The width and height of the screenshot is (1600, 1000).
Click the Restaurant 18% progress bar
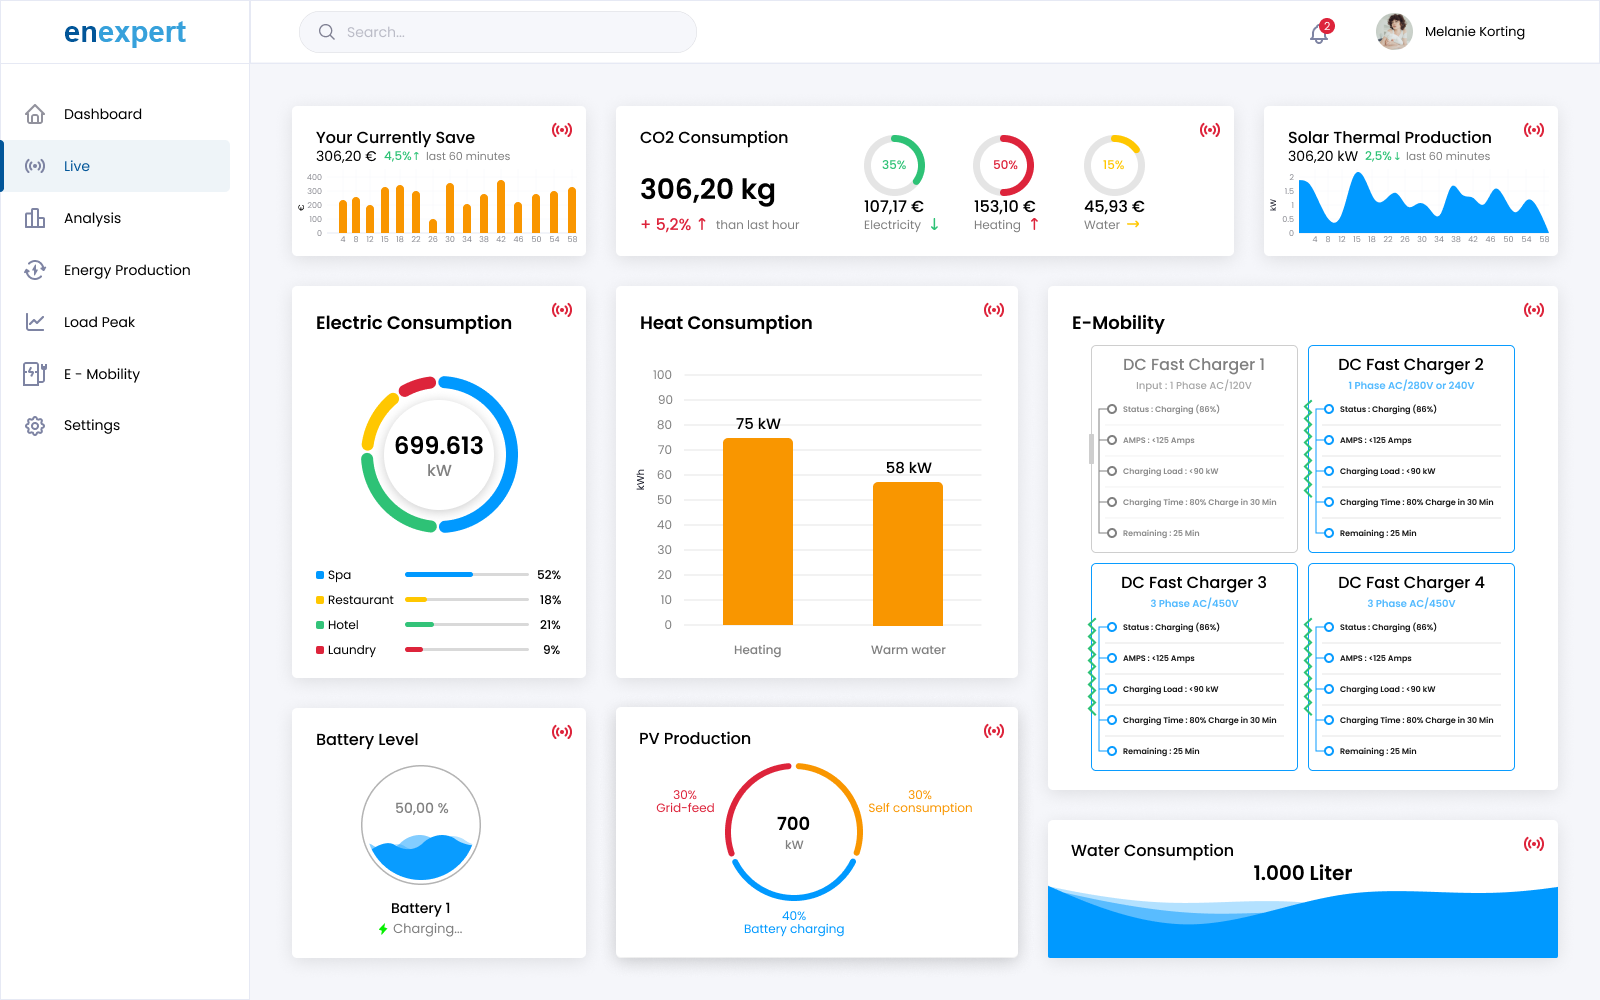coord(467,600)
